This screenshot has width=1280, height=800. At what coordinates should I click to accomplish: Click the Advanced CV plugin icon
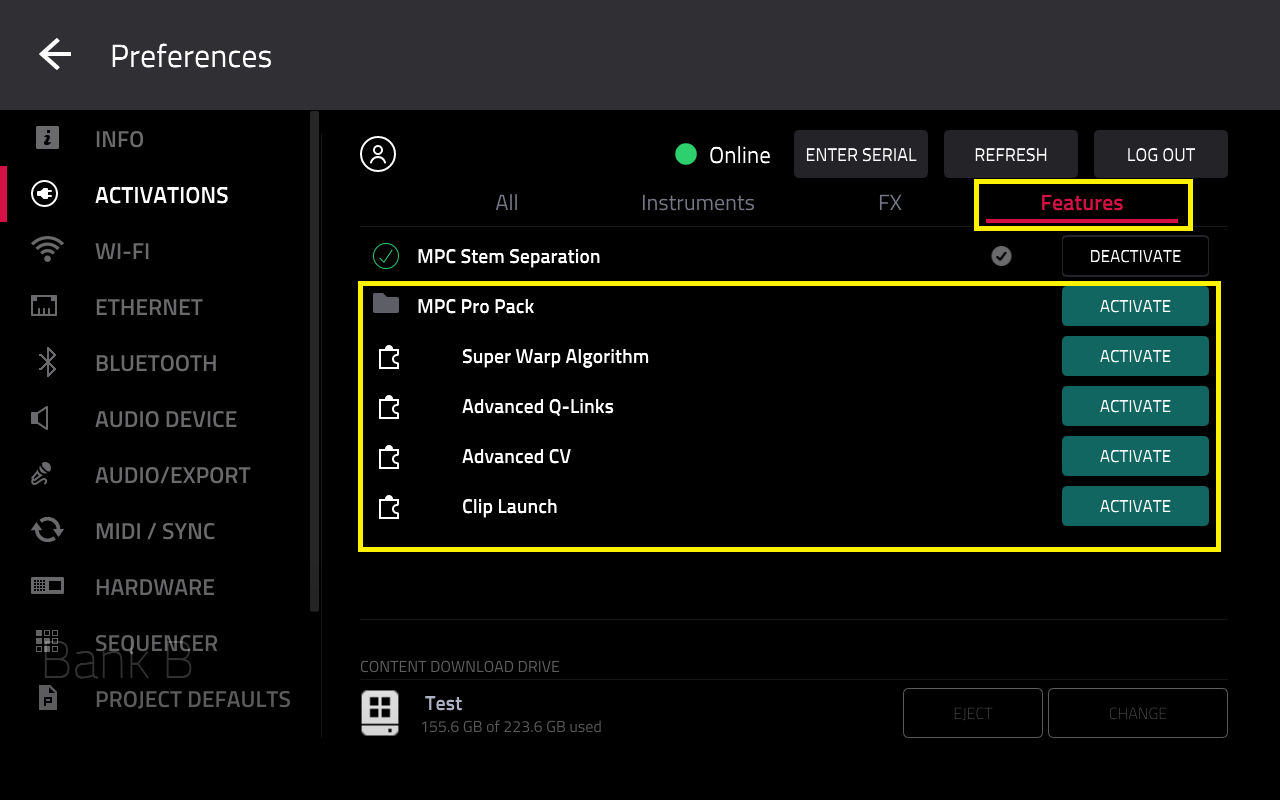[x=389, y=457]
